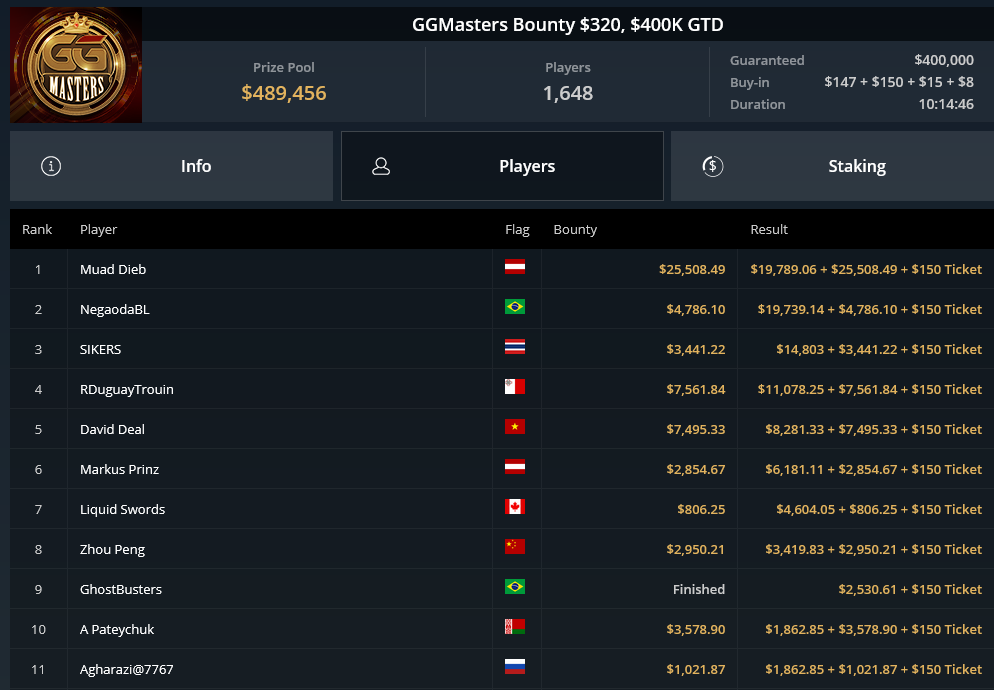Click the $489,456 Prize Pool value

coord(284,91)
